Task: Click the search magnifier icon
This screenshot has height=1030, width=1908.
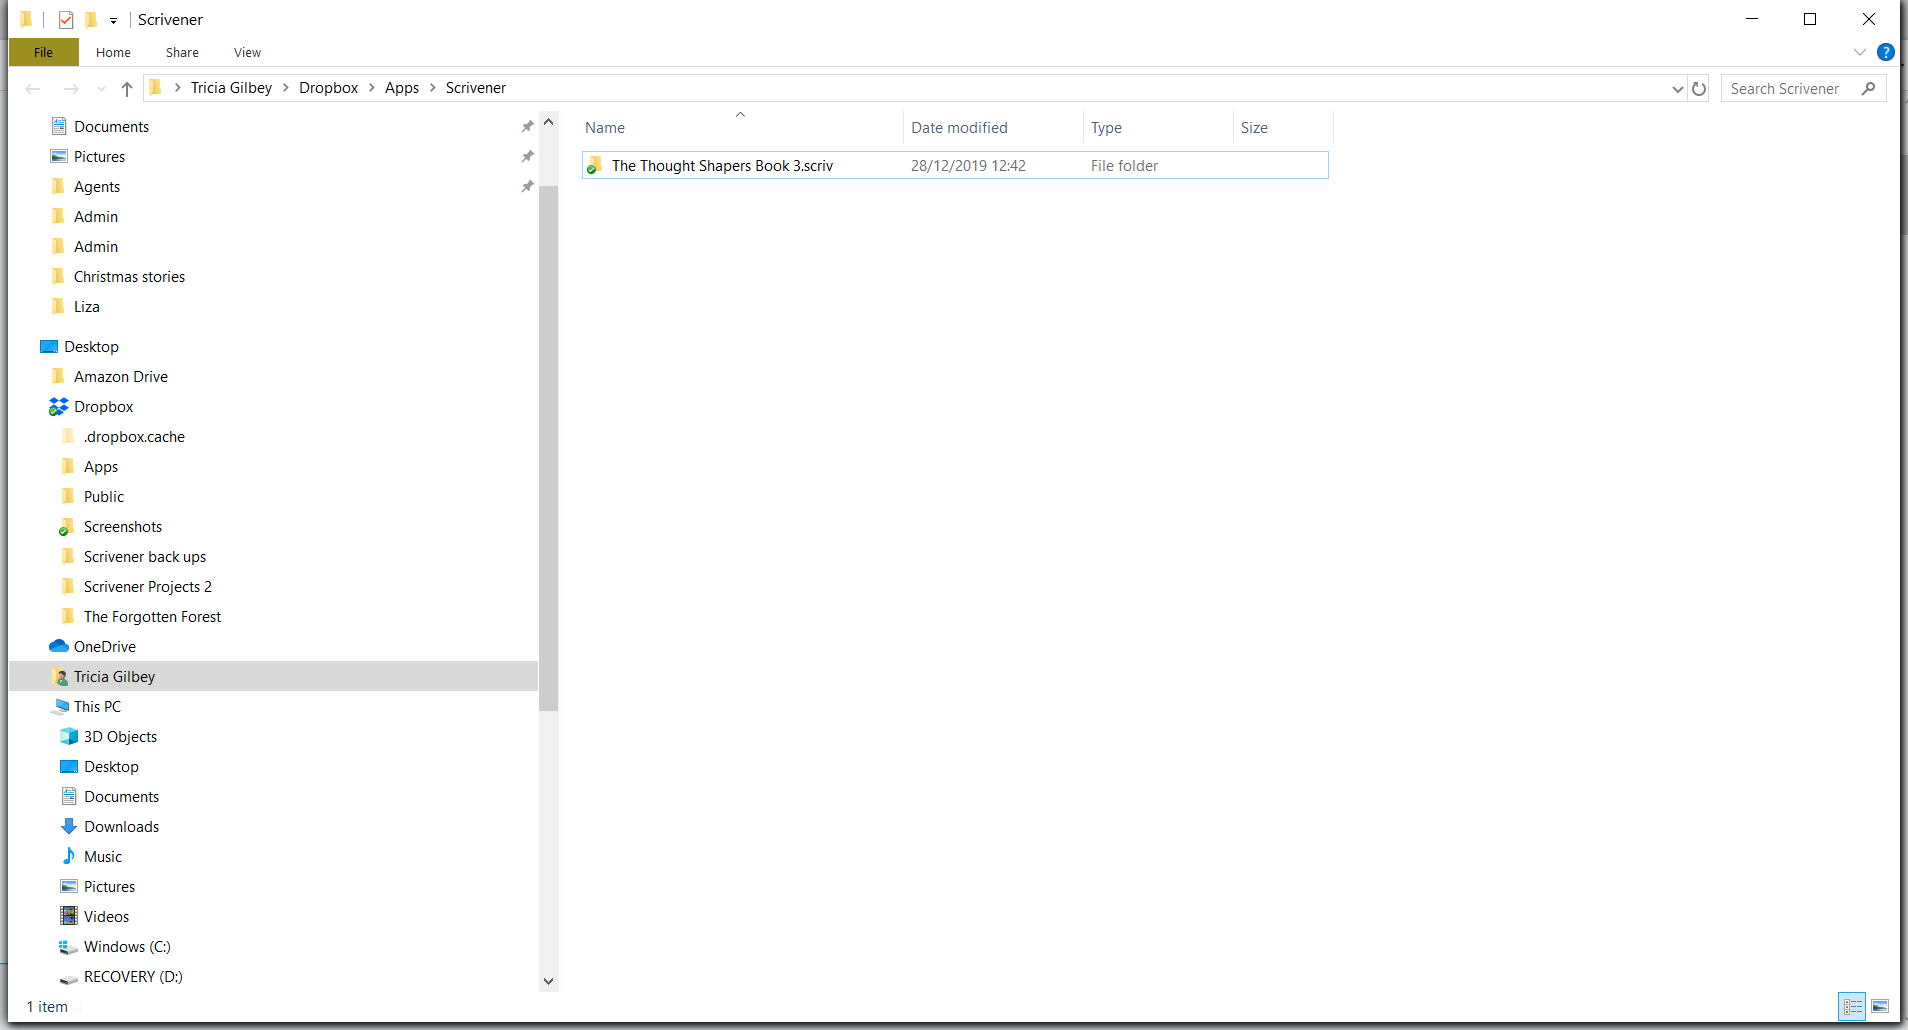Action: (x=1867, y=89)
